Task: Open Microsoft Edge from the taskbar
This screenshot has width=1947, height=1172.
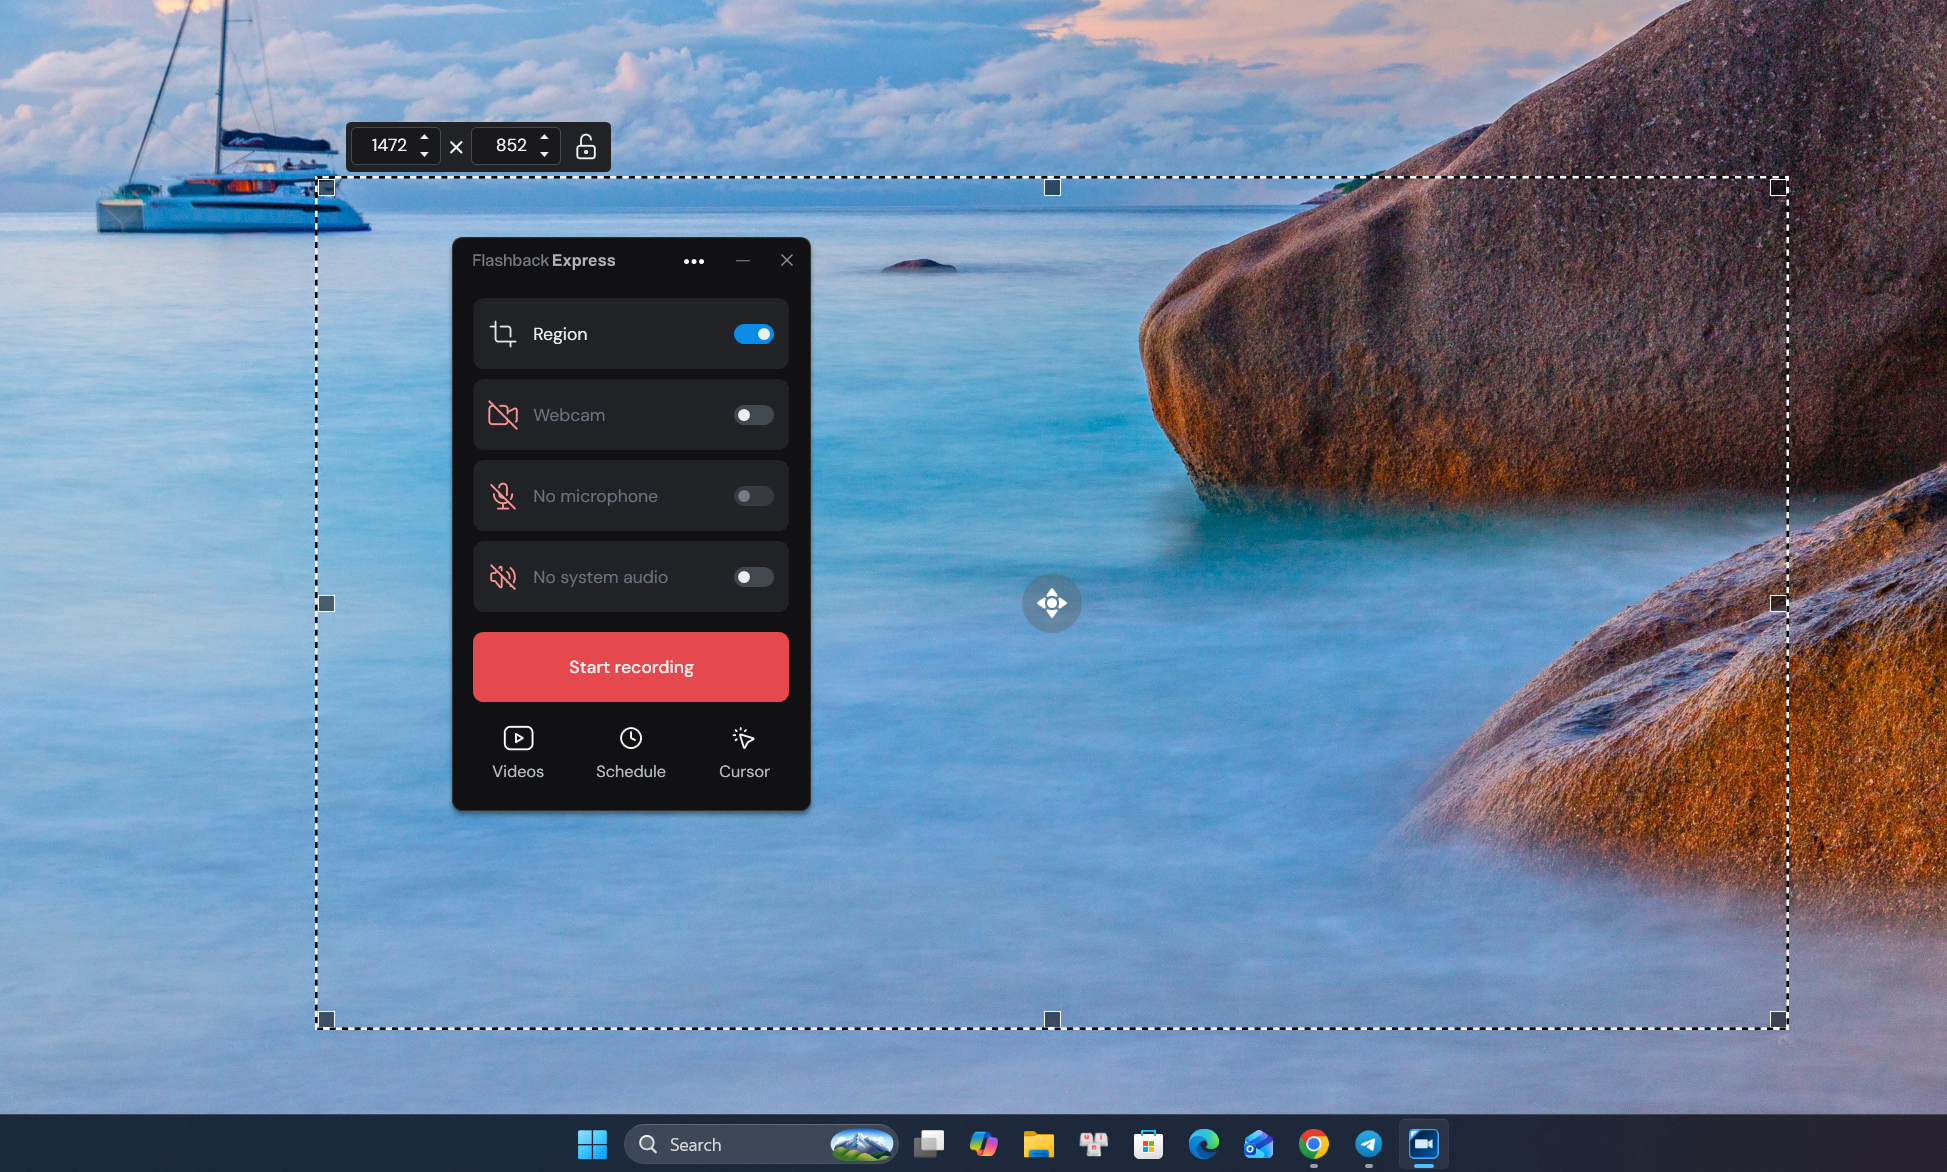Action: (x=1204, y=1144)
